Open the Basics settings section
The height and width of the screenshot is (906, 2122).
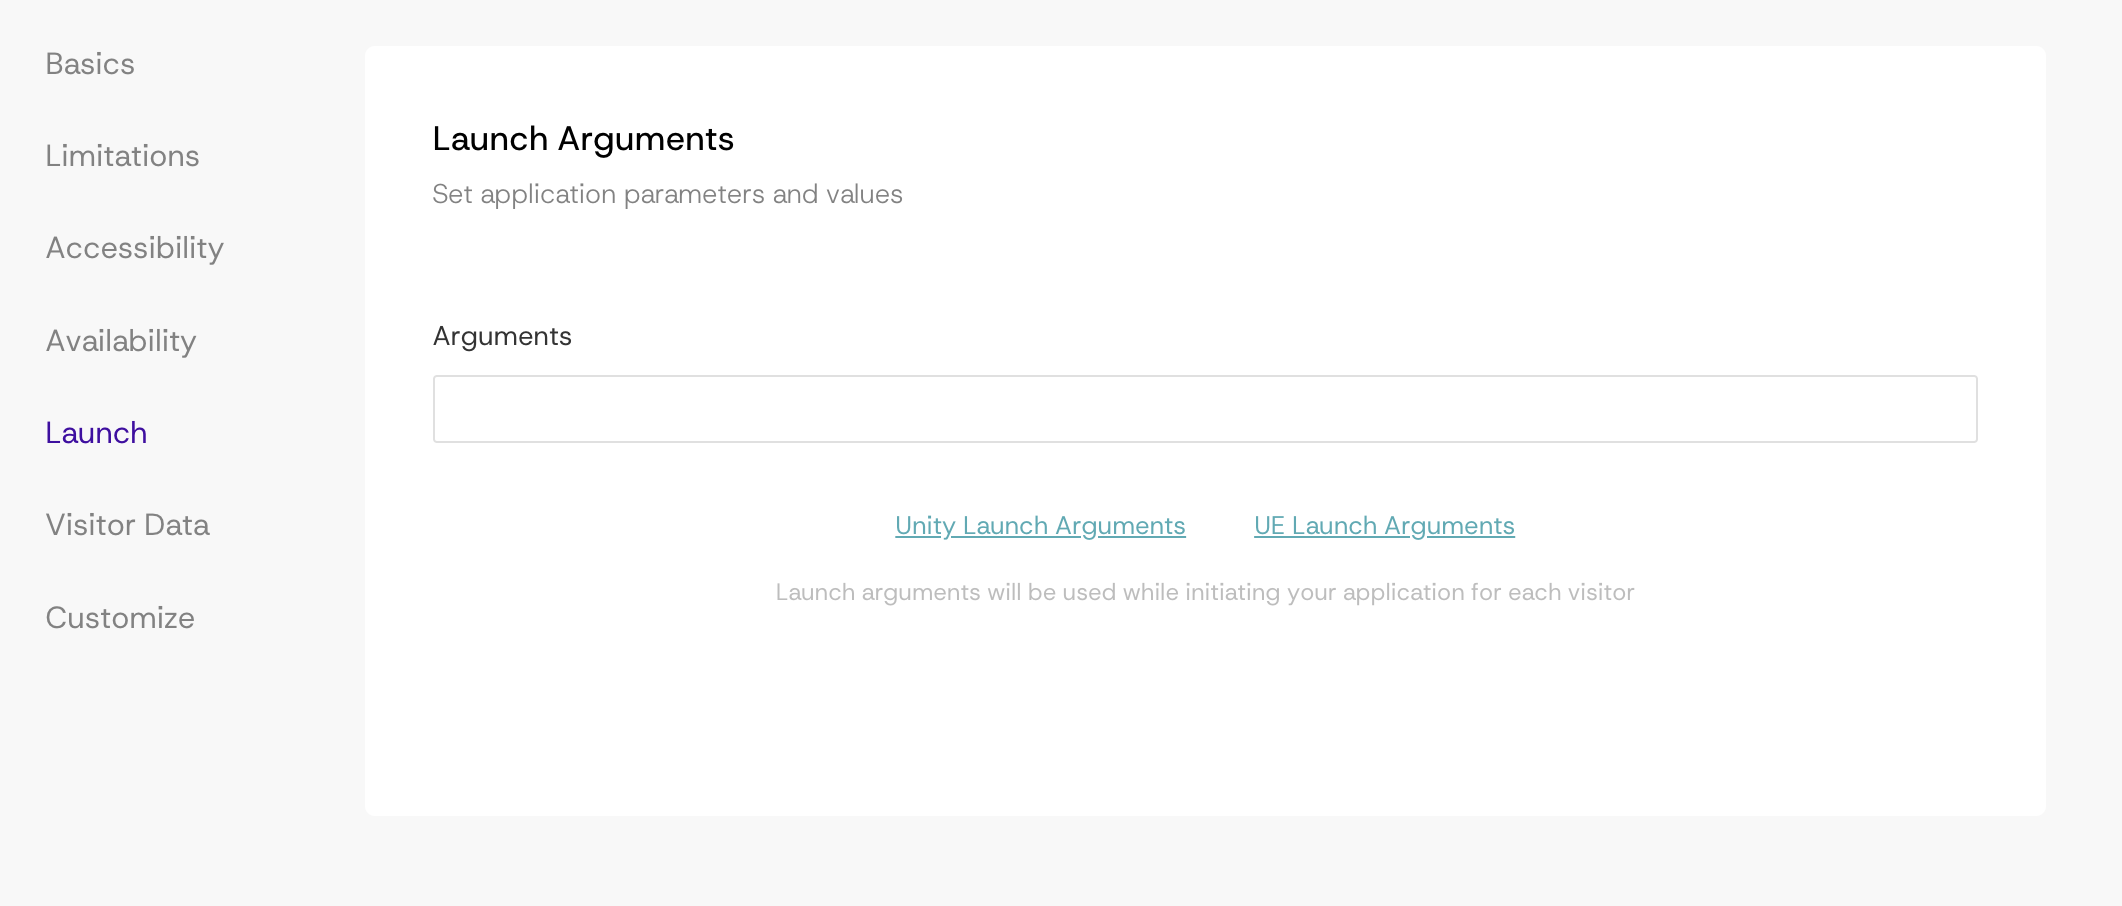[x=90, y=64]
